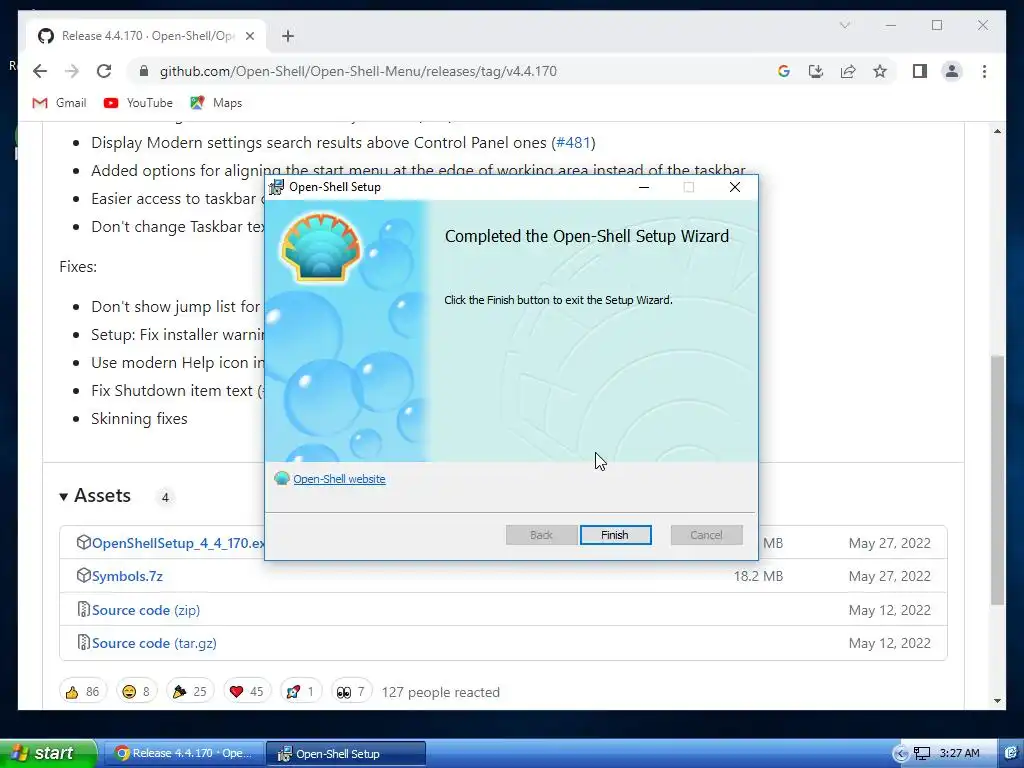
Task: Click the thumbs up reaction 86
Action: [x=82, y=692]
